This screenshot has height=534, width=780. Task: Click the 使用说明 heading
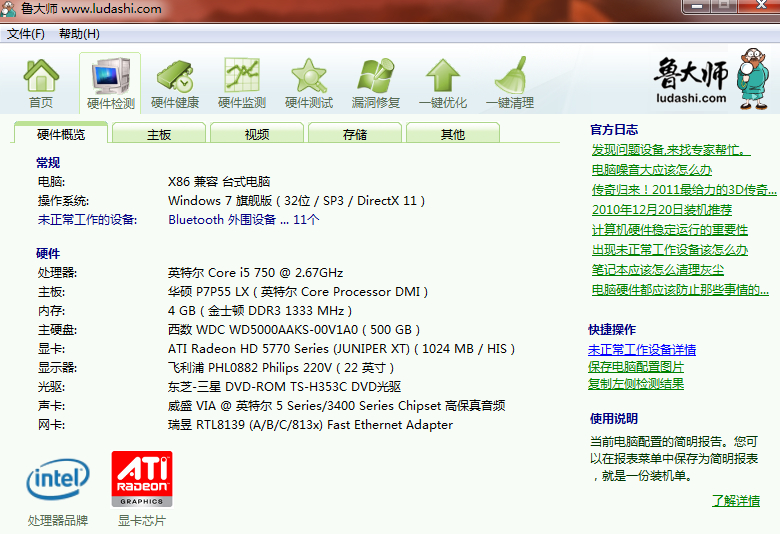coord(614,419)
